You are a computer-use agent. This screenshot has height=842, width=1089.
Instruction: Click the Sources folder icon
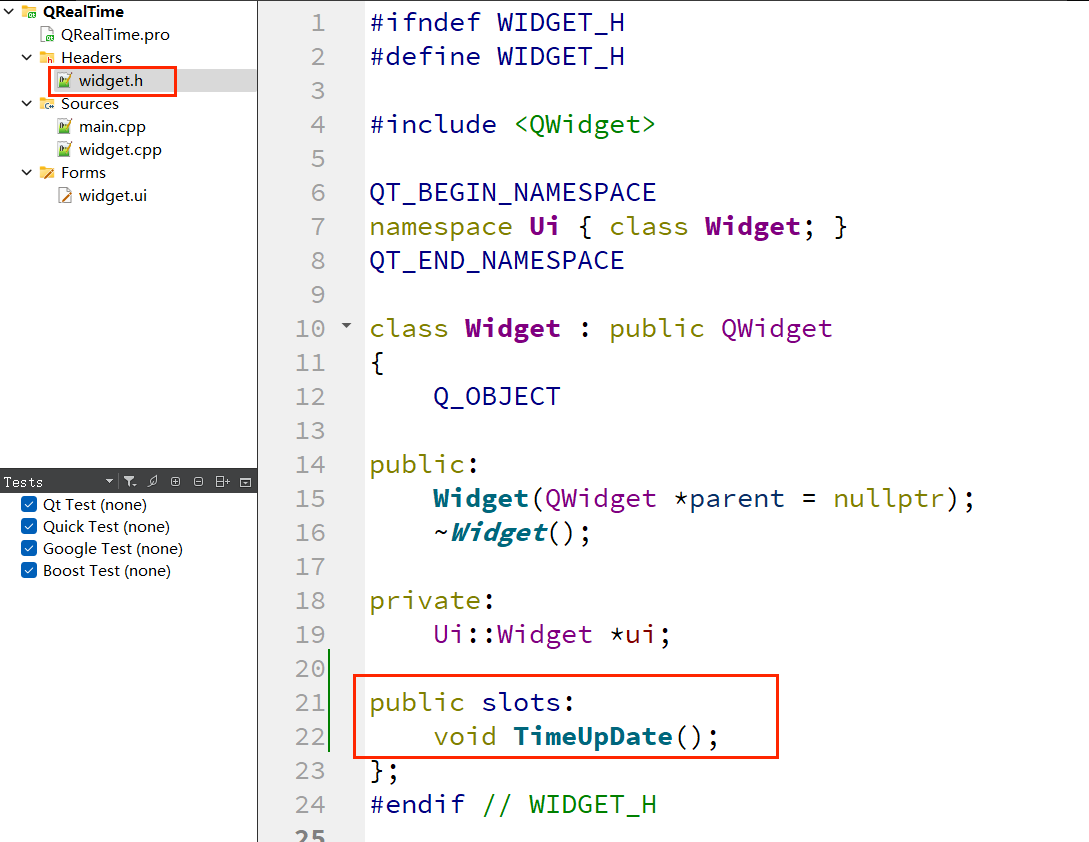[x=47, y=104]
